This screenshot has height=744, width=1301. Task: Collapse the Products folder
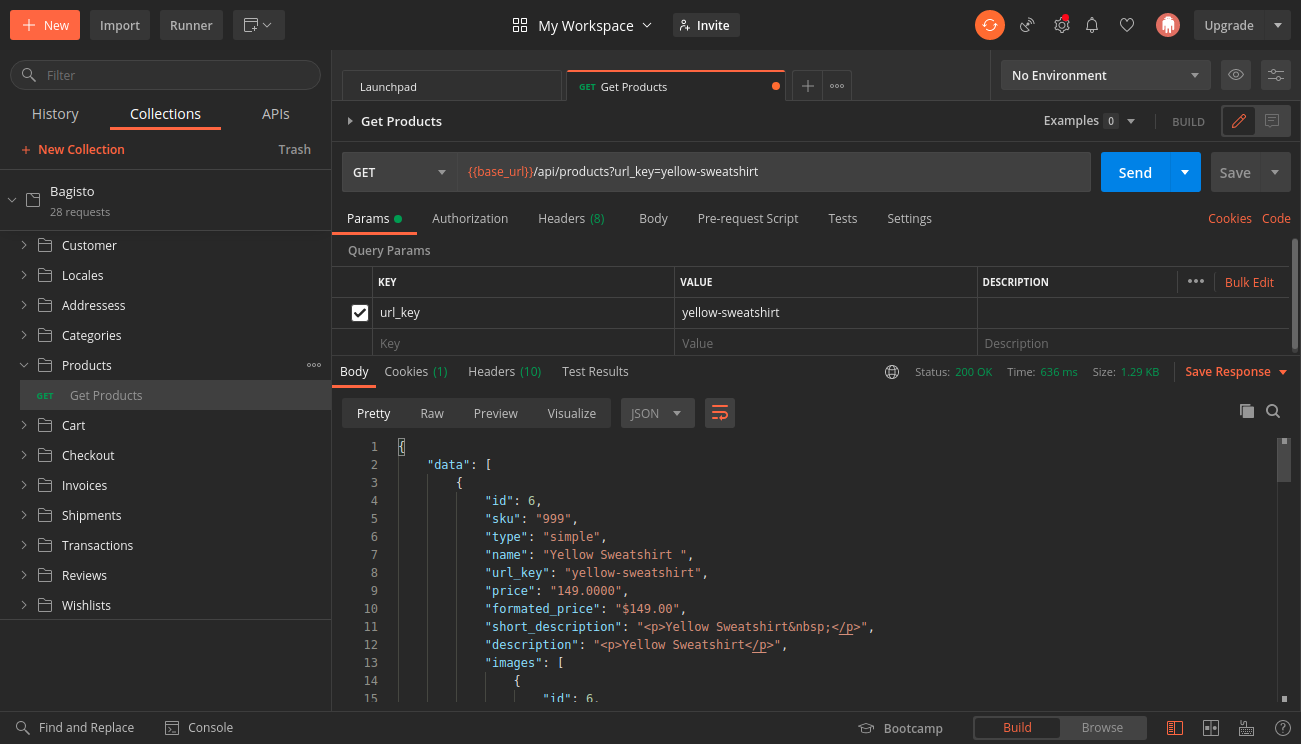pos(25,365)
